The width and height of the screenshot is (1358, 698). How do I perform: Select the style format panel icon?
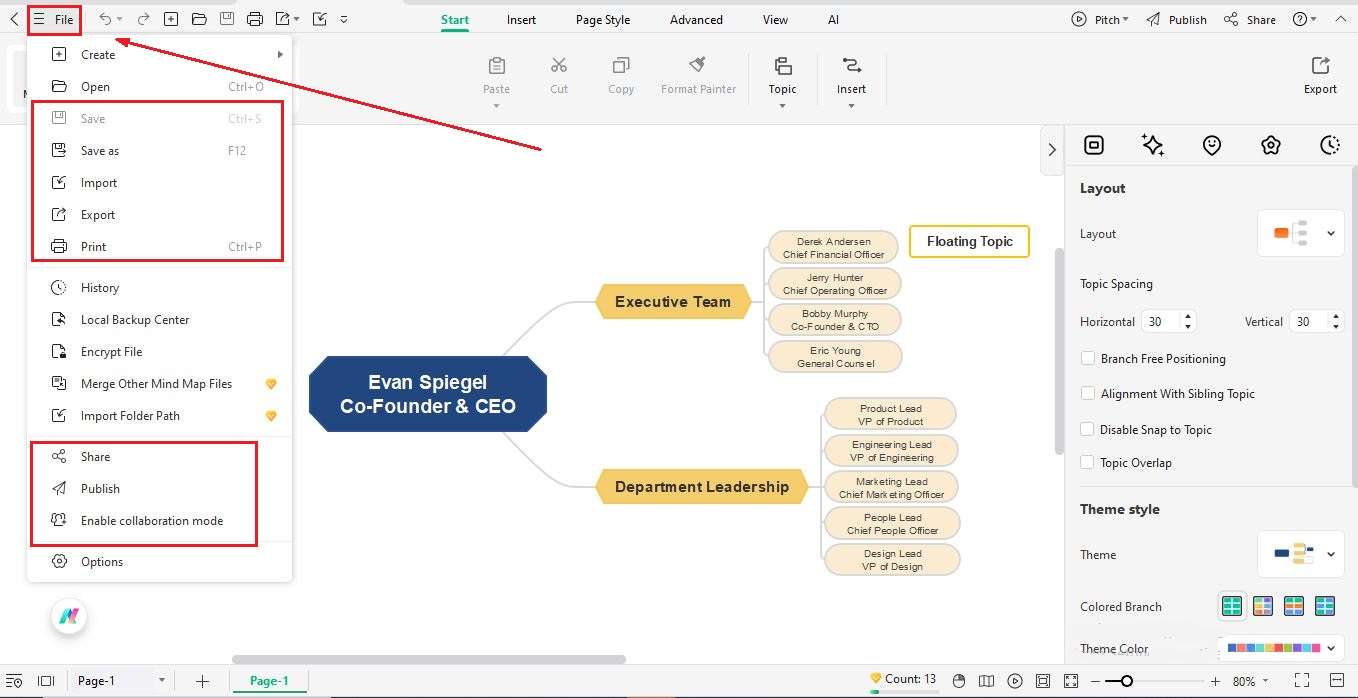click(1094, 145)
